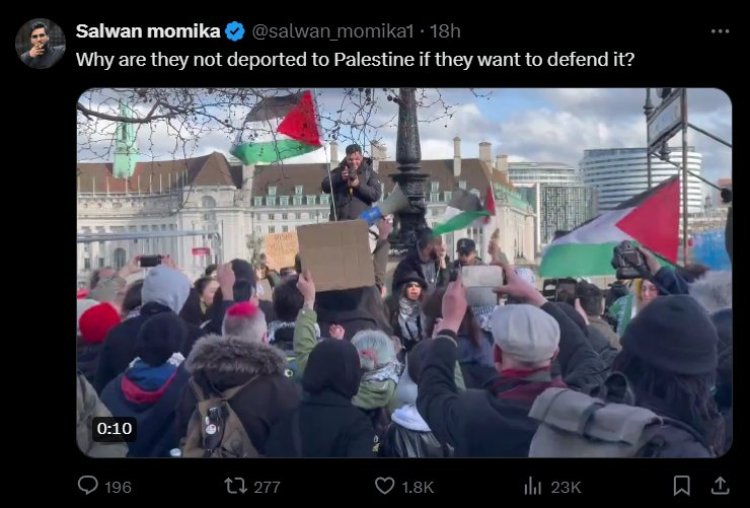Open Salwan momika profile picture
The image size is (750, 508).
click(x=40, y=44)
